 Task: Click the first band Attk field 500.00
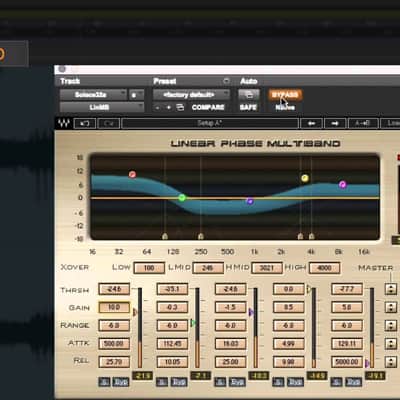pyautogui.click(x=114, y=343)
